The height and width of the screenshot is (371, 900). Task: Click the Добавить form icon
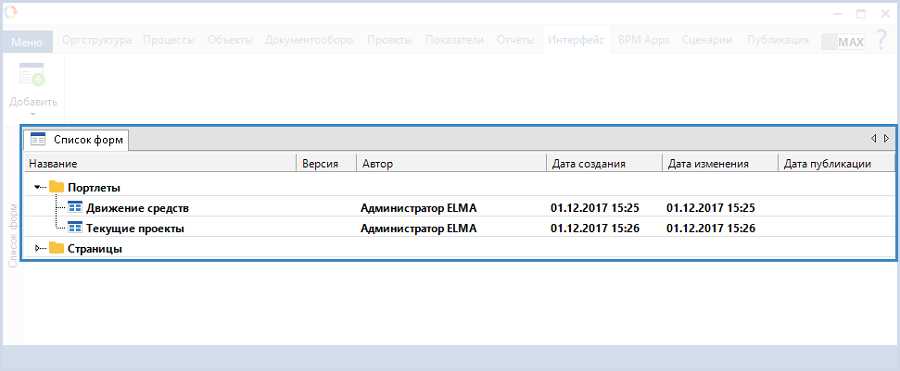click(x=32, y=75)
